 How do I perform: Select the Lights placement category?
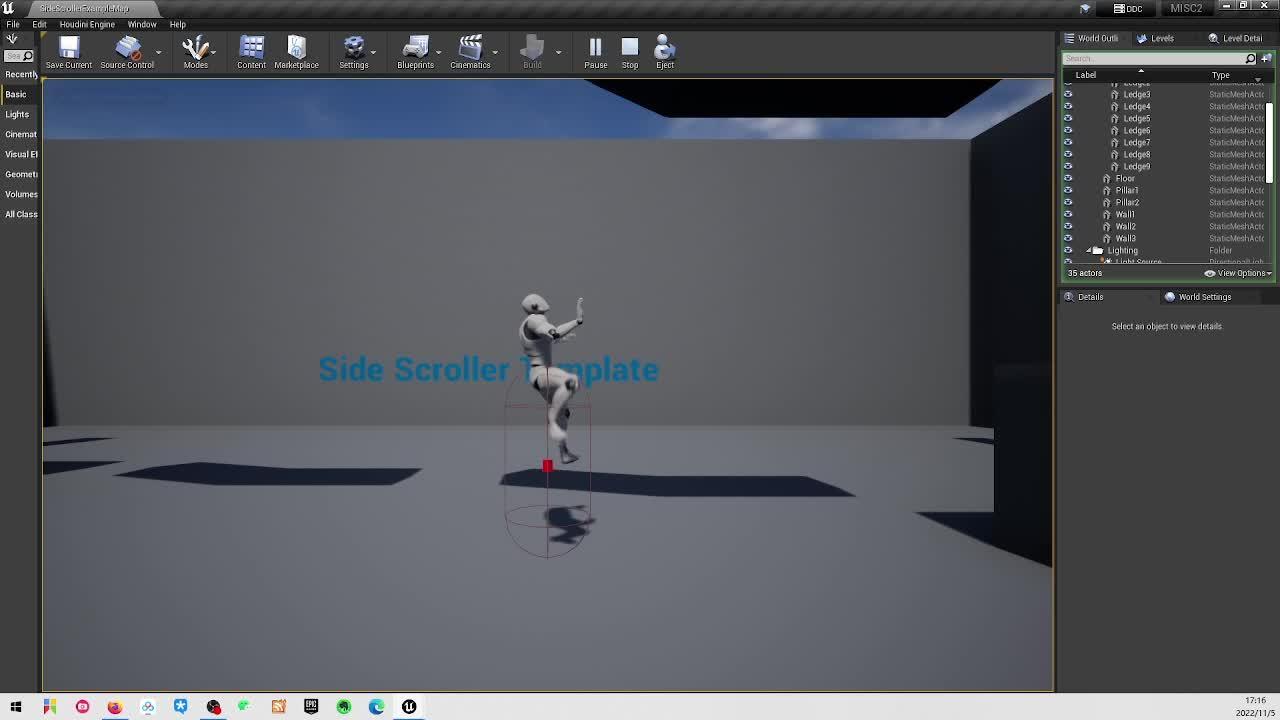coord(17,114)
